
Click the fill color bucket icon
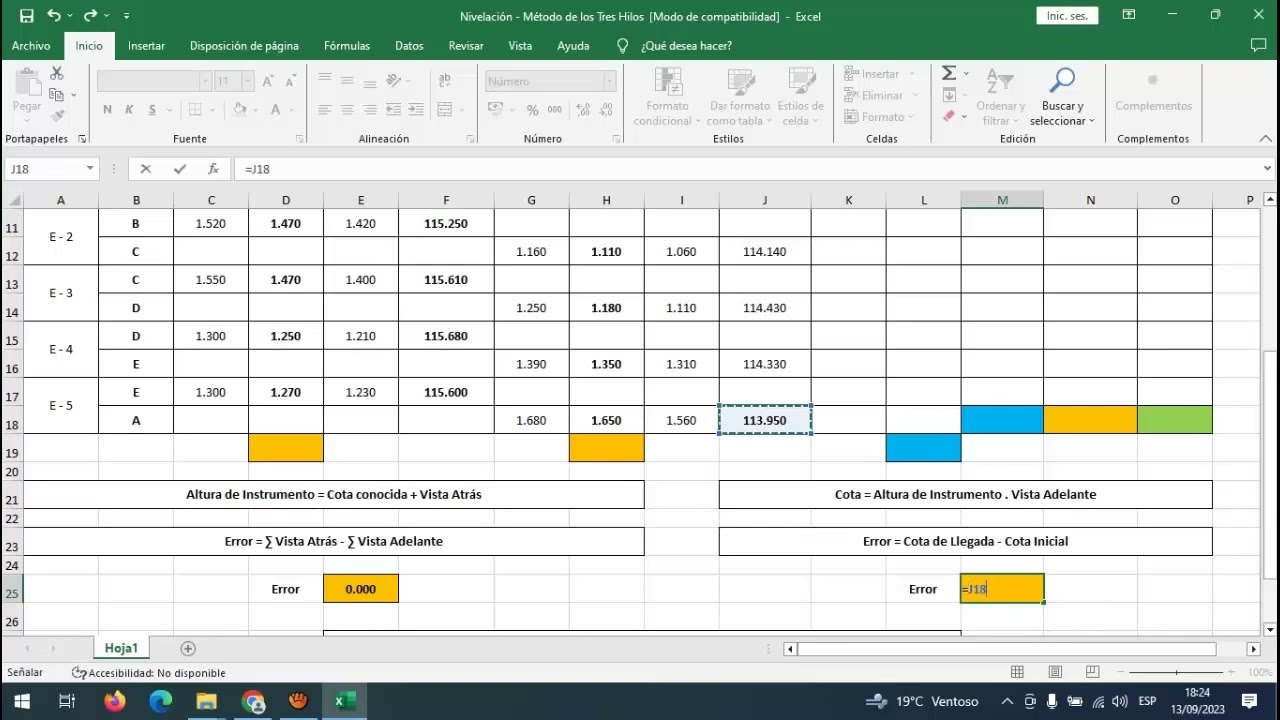240,109
